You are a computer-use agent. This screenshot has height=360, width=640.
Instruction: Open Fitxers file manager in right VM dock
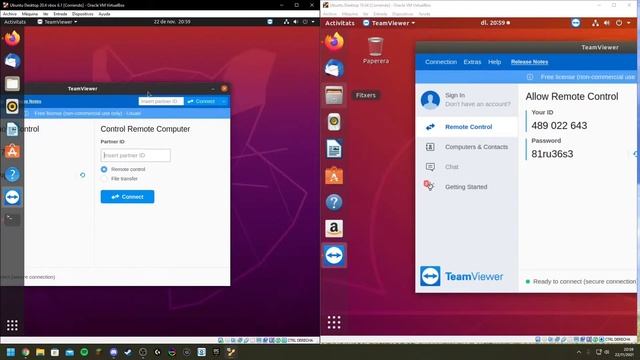[334, 95]
